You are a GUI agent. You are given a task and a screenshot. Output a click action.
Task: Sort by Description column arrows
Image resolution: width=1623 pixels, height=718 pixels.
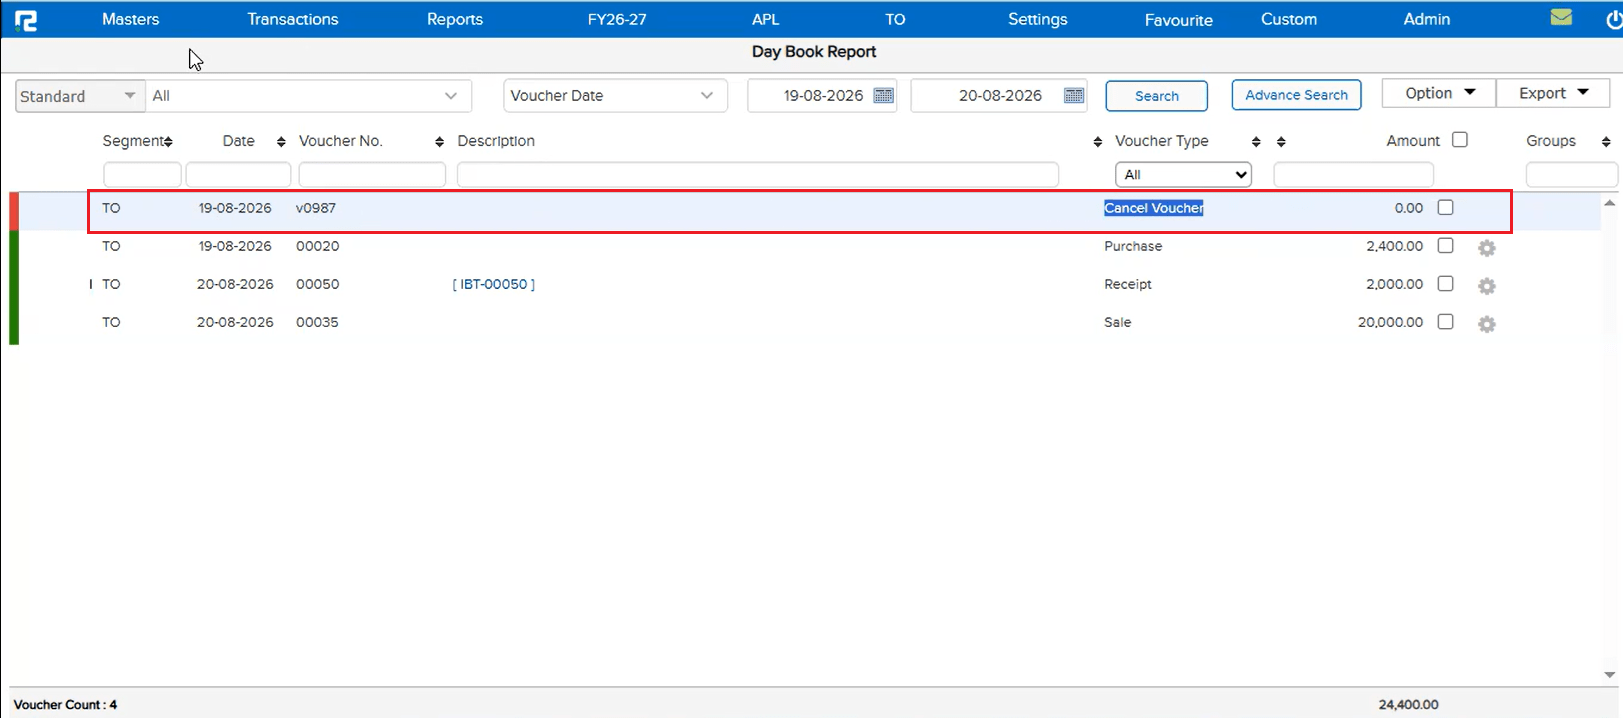1097,142
